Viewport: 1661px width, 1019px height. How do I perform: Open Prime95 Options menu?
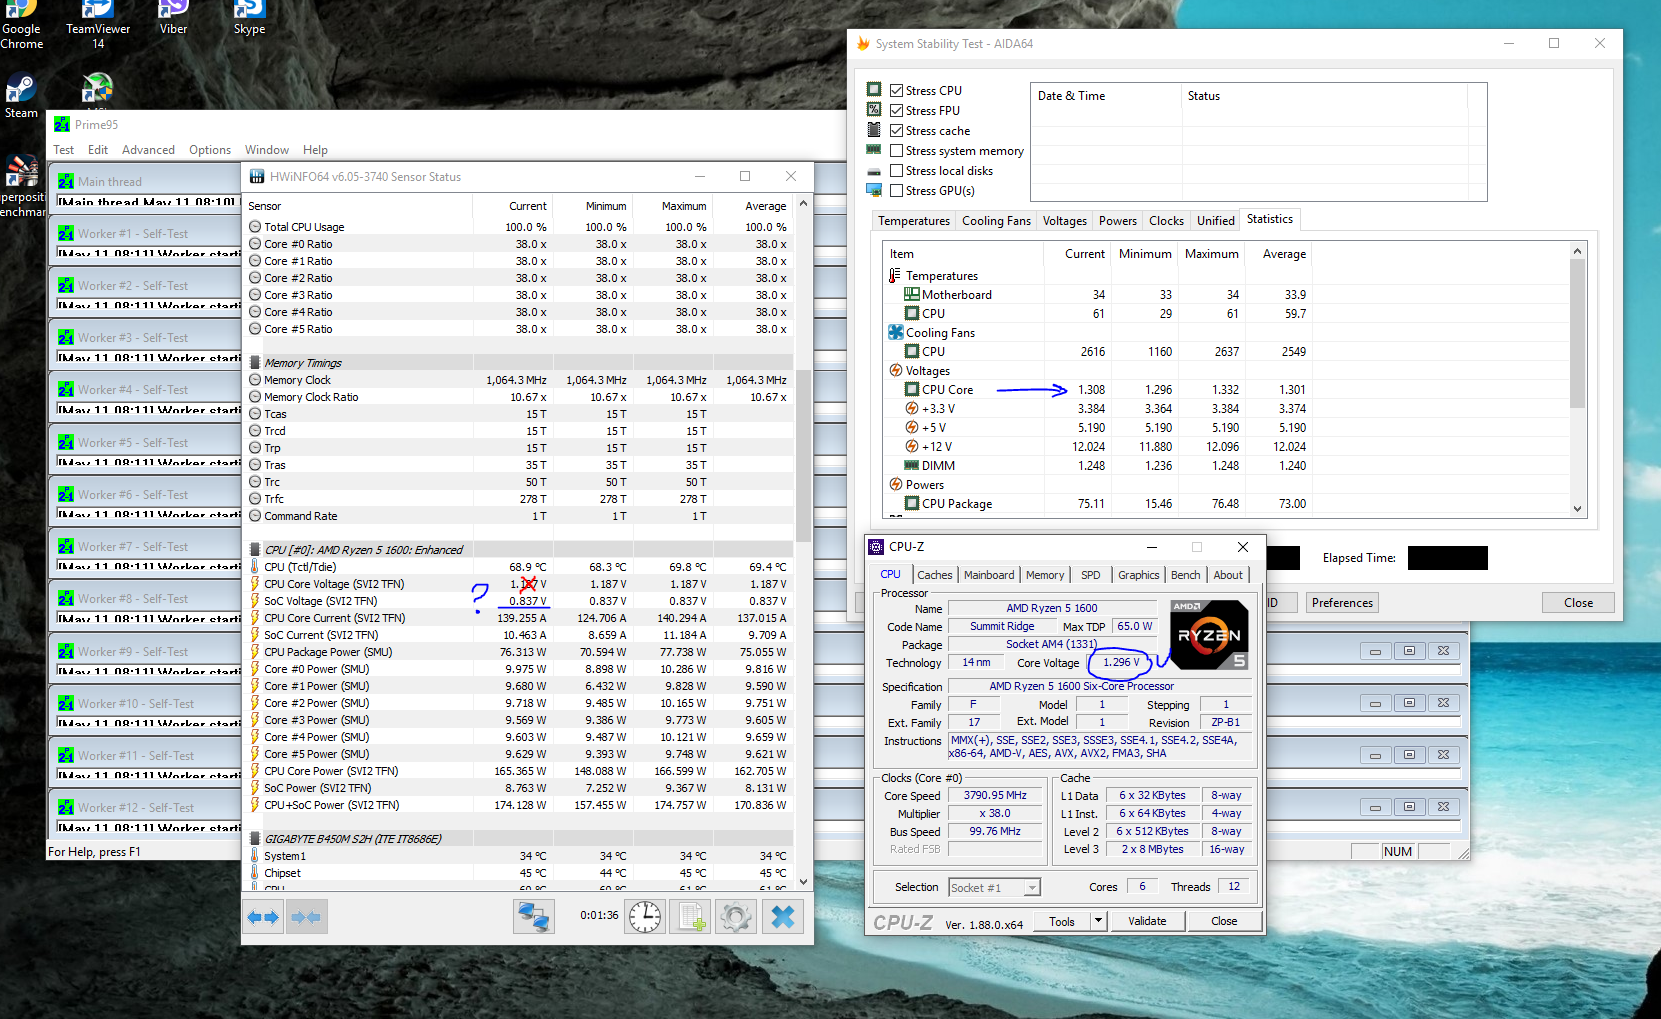[x=210, y=150]
